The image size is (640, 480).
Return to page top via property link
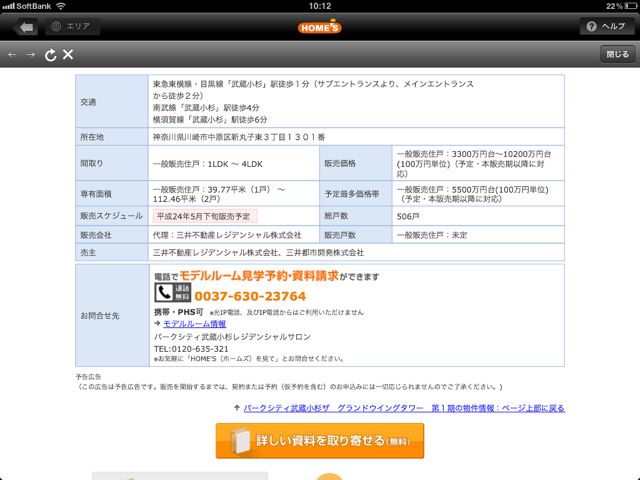pos(404,408)
